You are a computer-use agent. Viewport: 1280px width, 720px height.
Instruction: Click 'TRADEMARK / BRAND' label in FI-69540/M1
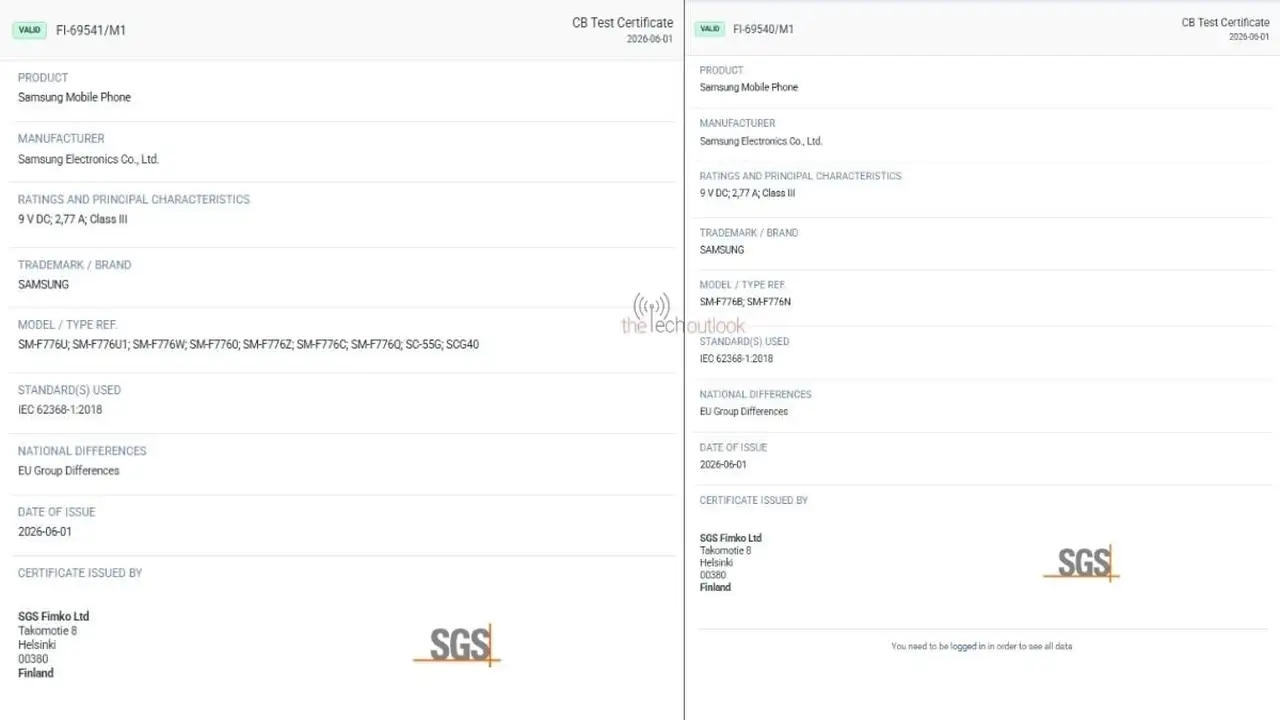tap(749, 232)
